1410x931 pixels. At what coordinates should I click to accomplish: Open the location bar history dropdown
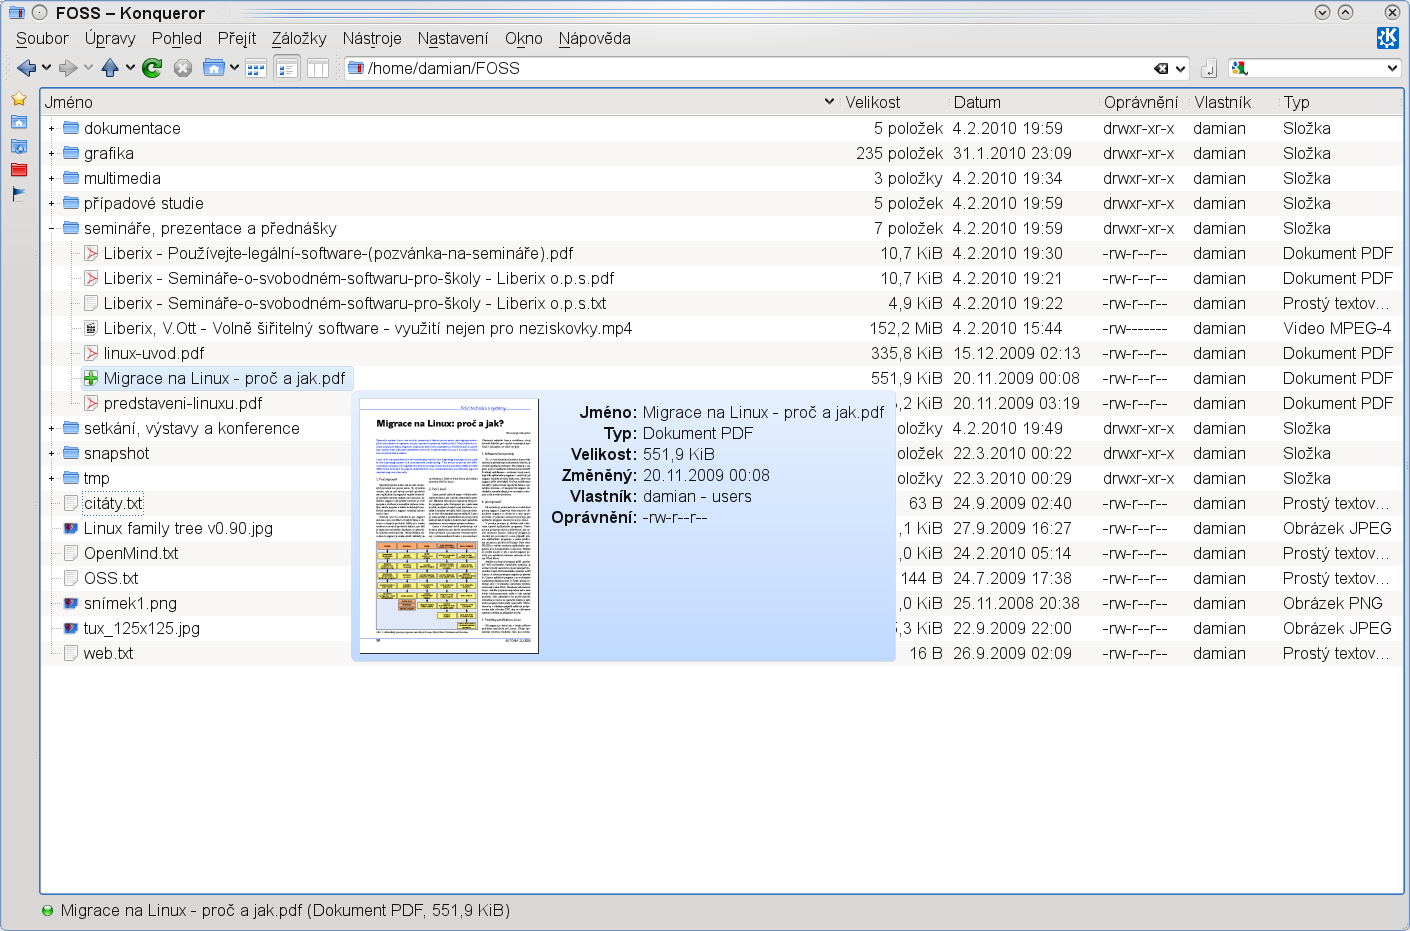pyautogui.click(x=1180, y=69)
